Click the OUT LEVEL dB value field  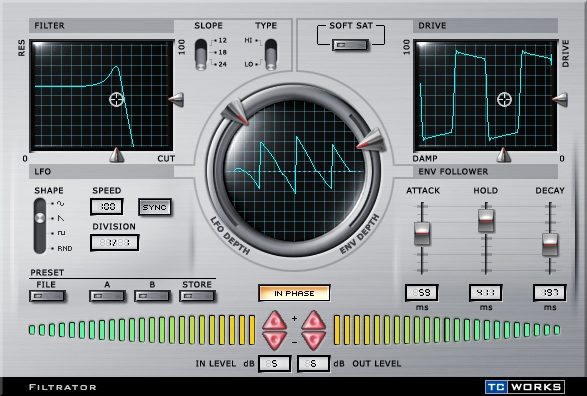(313, 364)
